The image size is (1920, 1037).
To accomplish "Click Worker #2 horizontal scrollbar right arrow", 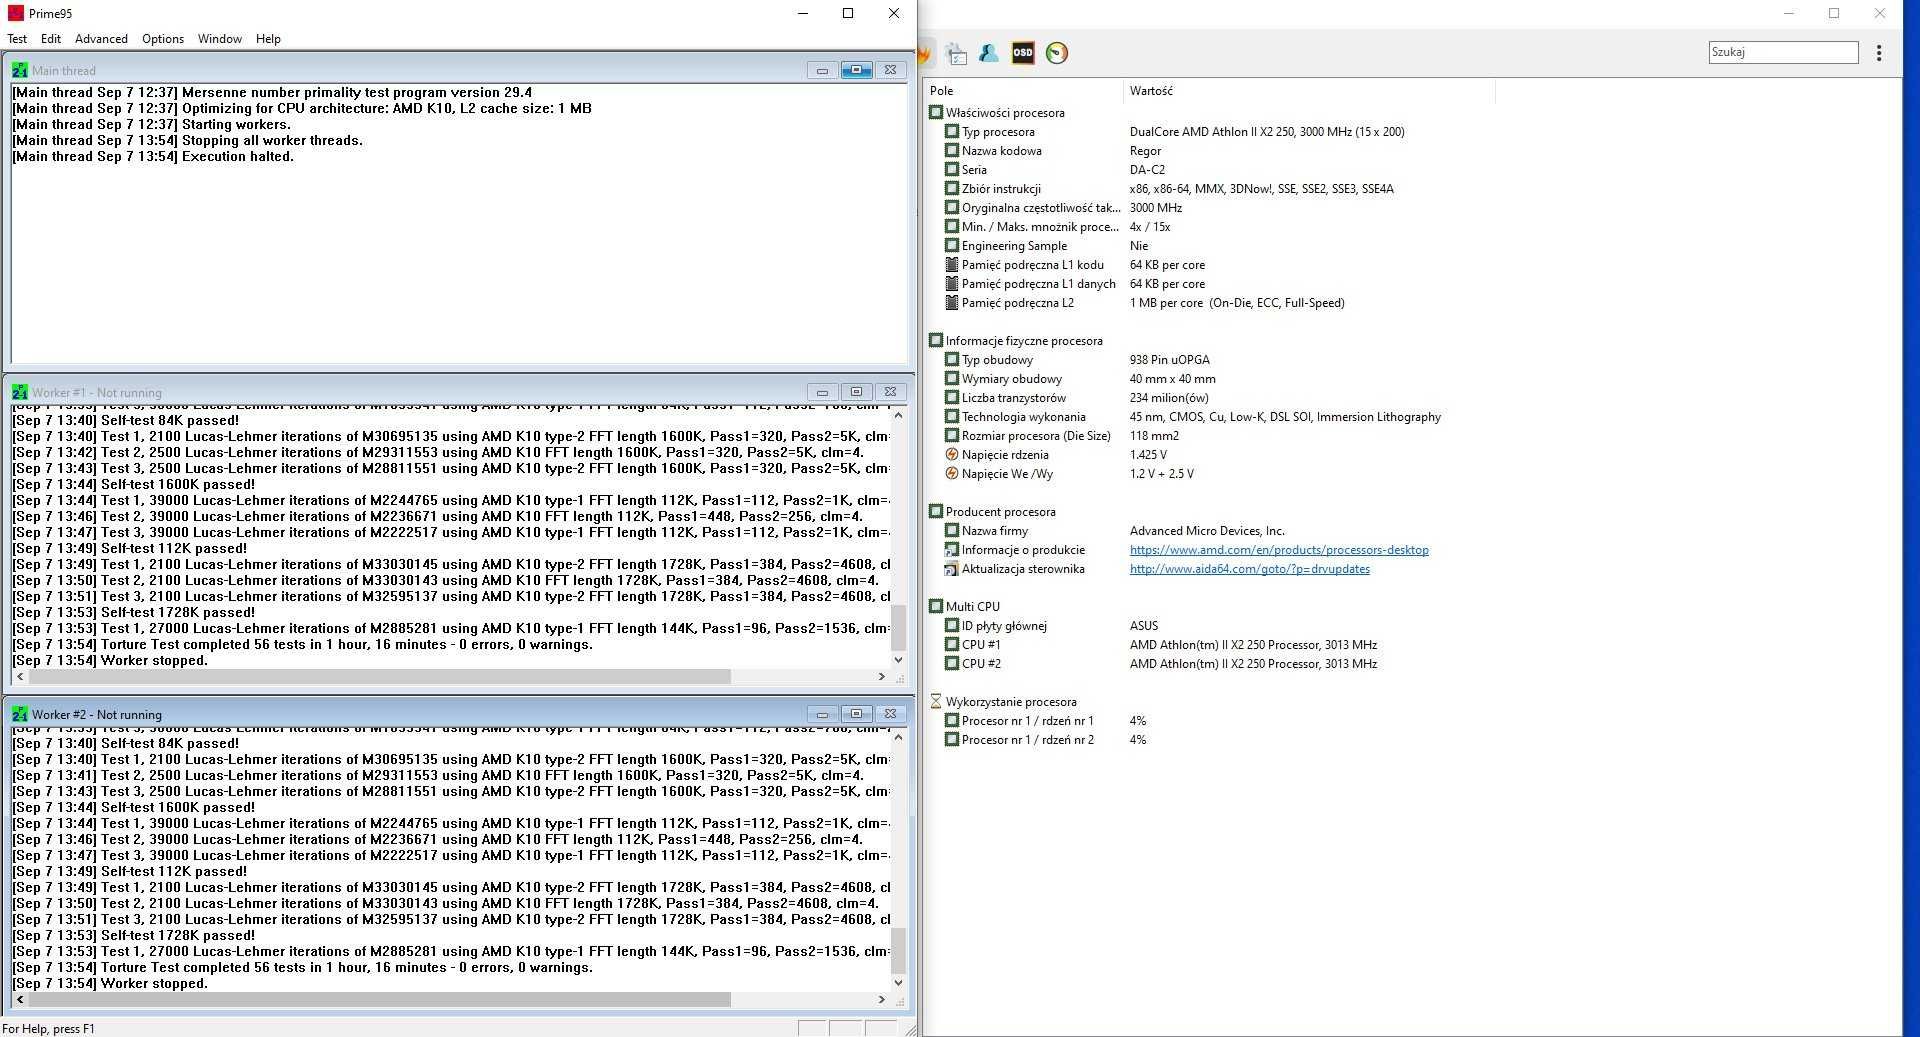I will tap(881, 999).
